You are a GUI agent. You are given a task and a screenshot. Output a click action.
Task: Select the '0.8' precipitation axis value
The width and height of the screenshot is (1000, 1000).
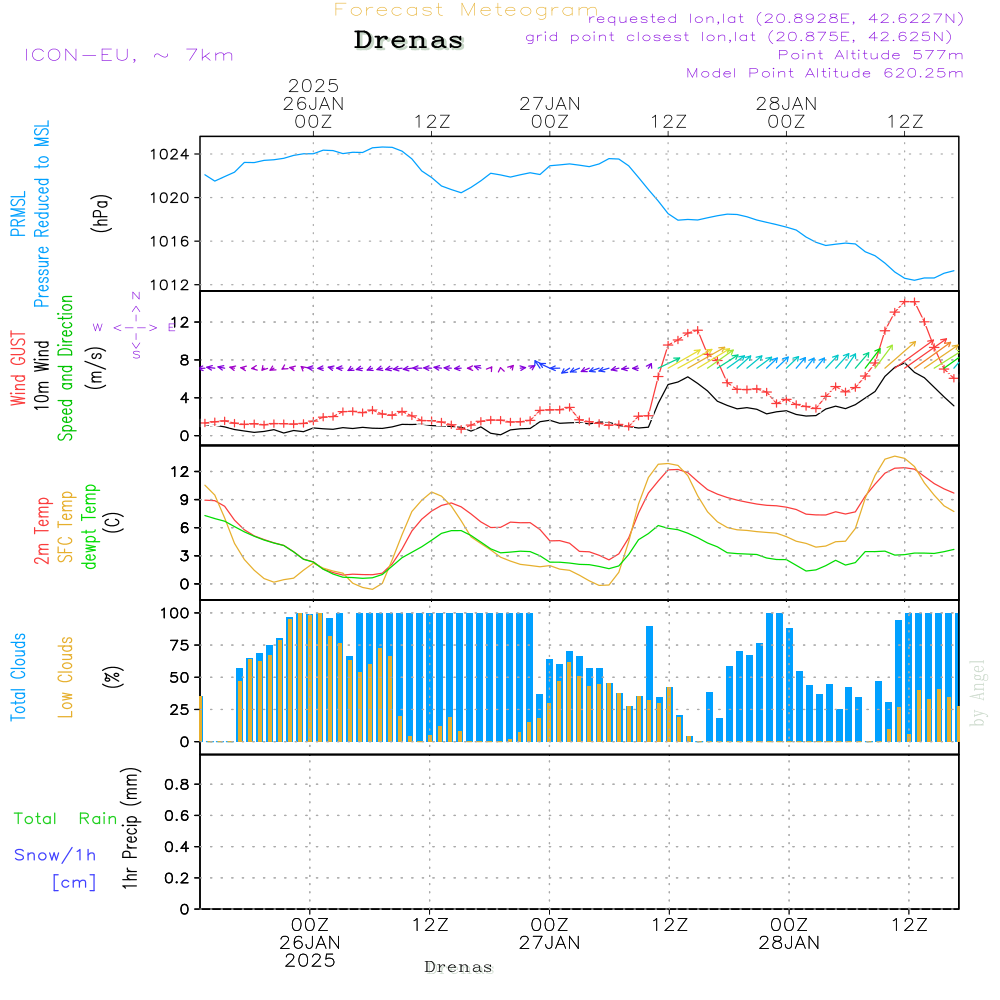[x=177, y=784]
